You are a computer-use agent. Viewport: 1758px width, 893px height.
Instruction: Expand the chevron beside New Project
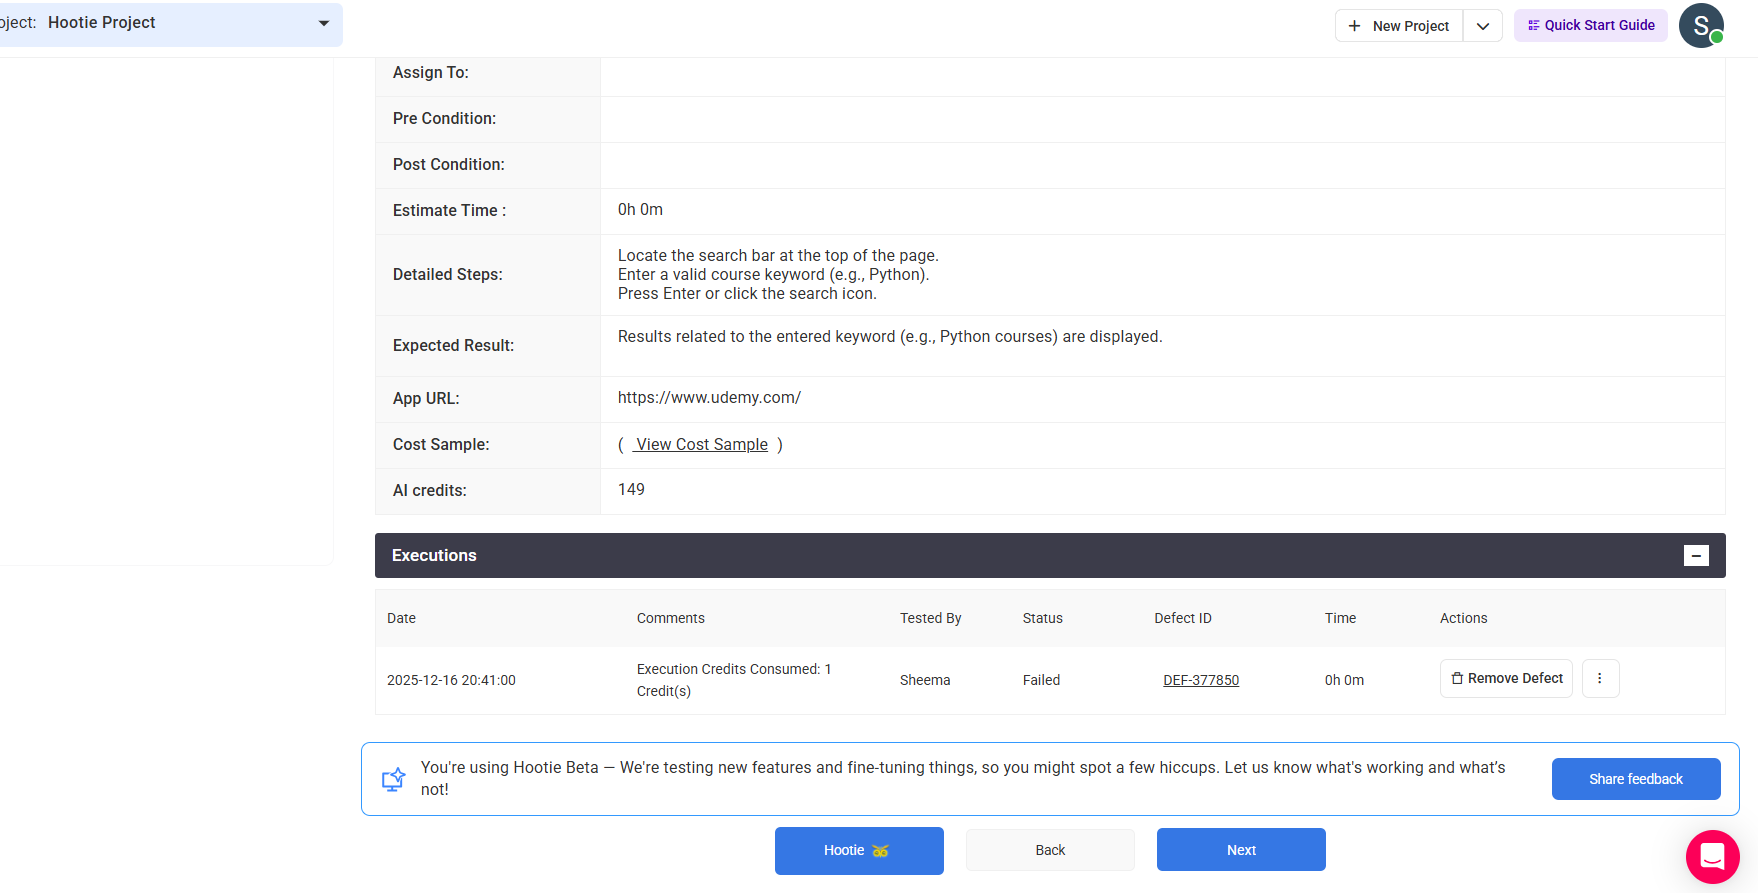[x=1483, y=26]
